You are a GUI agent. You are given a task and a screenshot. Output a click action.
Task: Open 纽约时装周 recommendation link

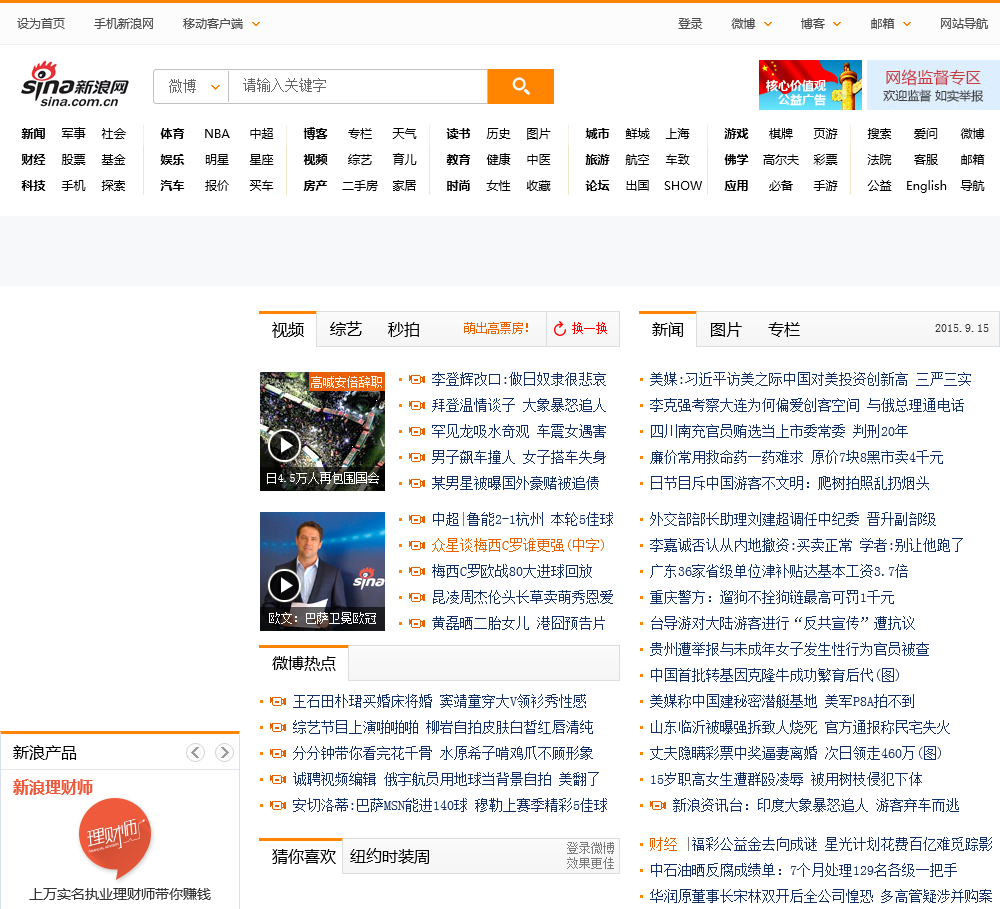pyautogui.click(x=390, y=857)
